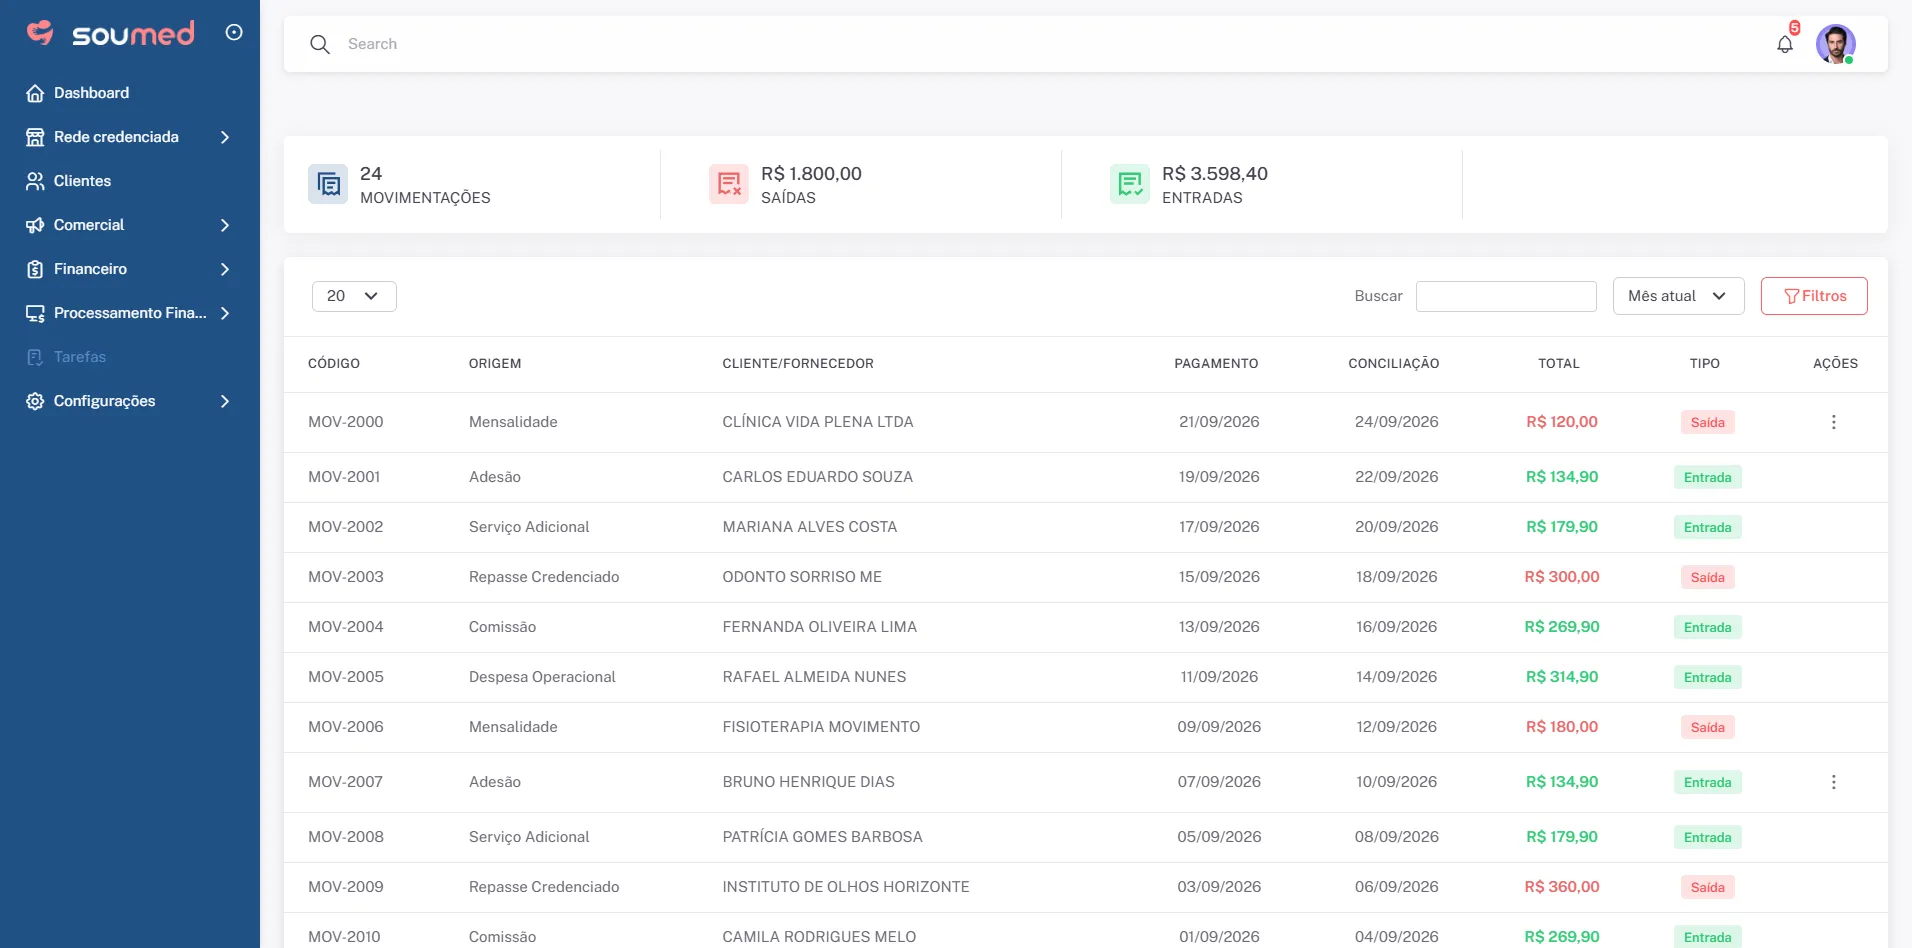Open the Filtros button
The height and width of the screenshot is (948, 1912).
1814,296
